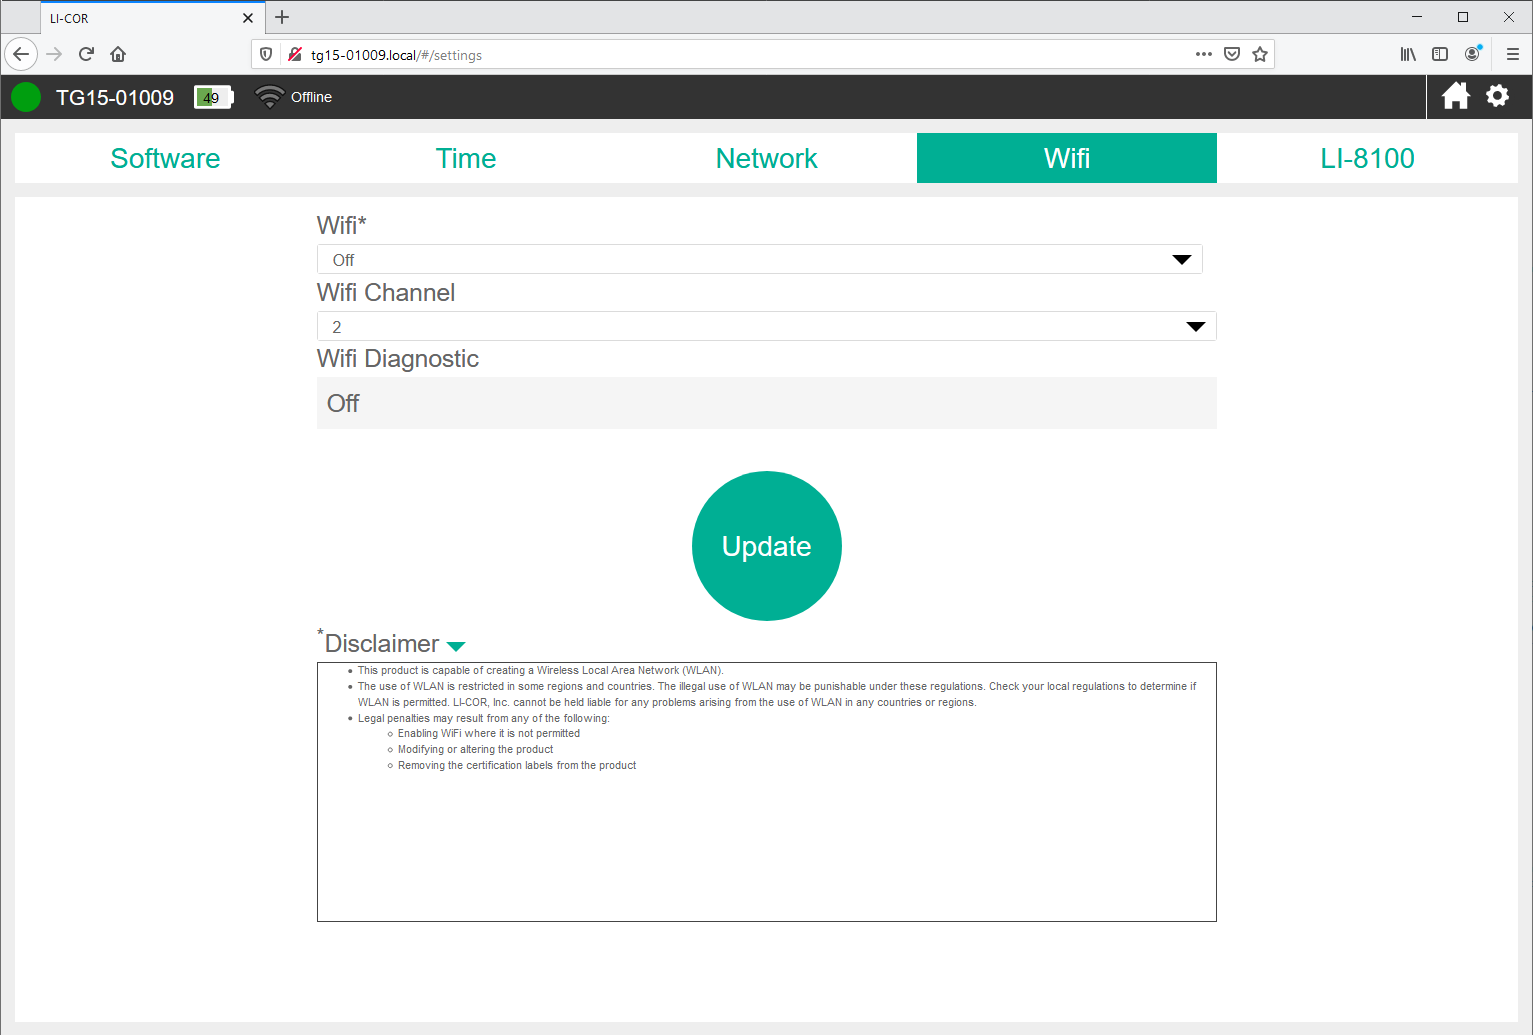The image size is (1533, 1035).
Task: Switch to the Software tab
Action: pyautogui.click(x=165, y=158)
